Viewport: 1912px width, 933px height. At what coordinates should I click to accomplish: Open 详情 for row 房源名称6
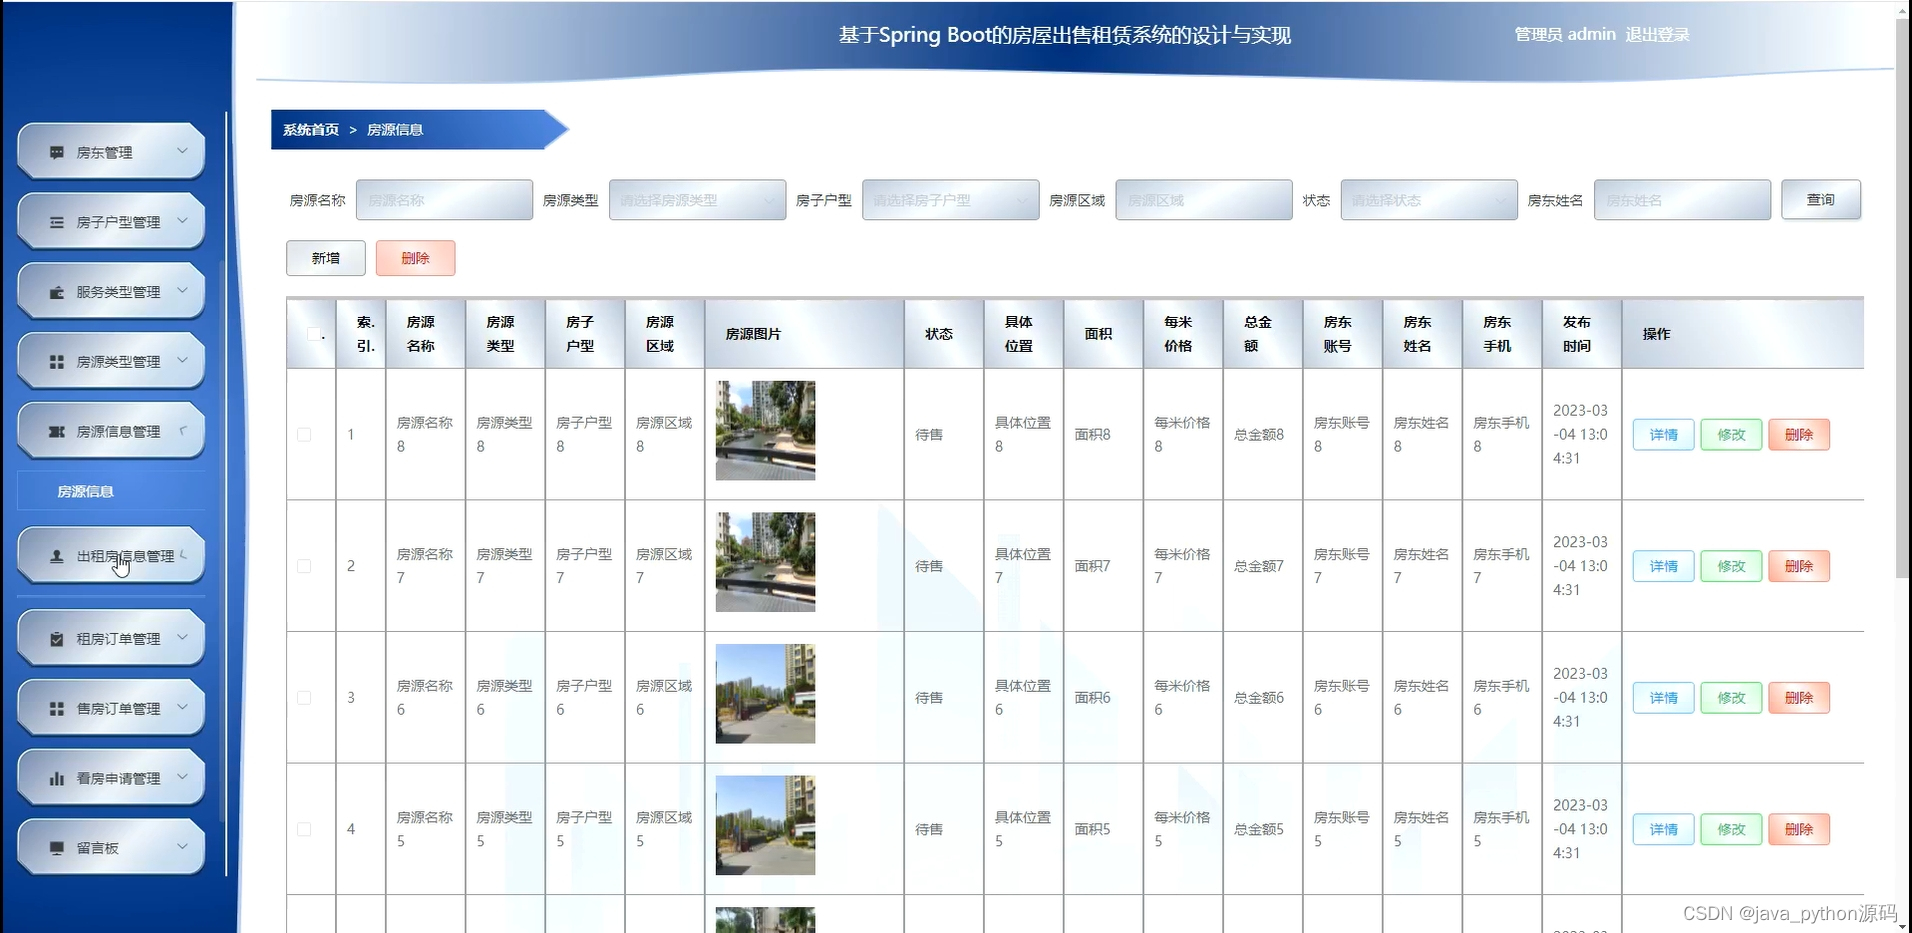pyautogui.click(x=1664, y=698)
